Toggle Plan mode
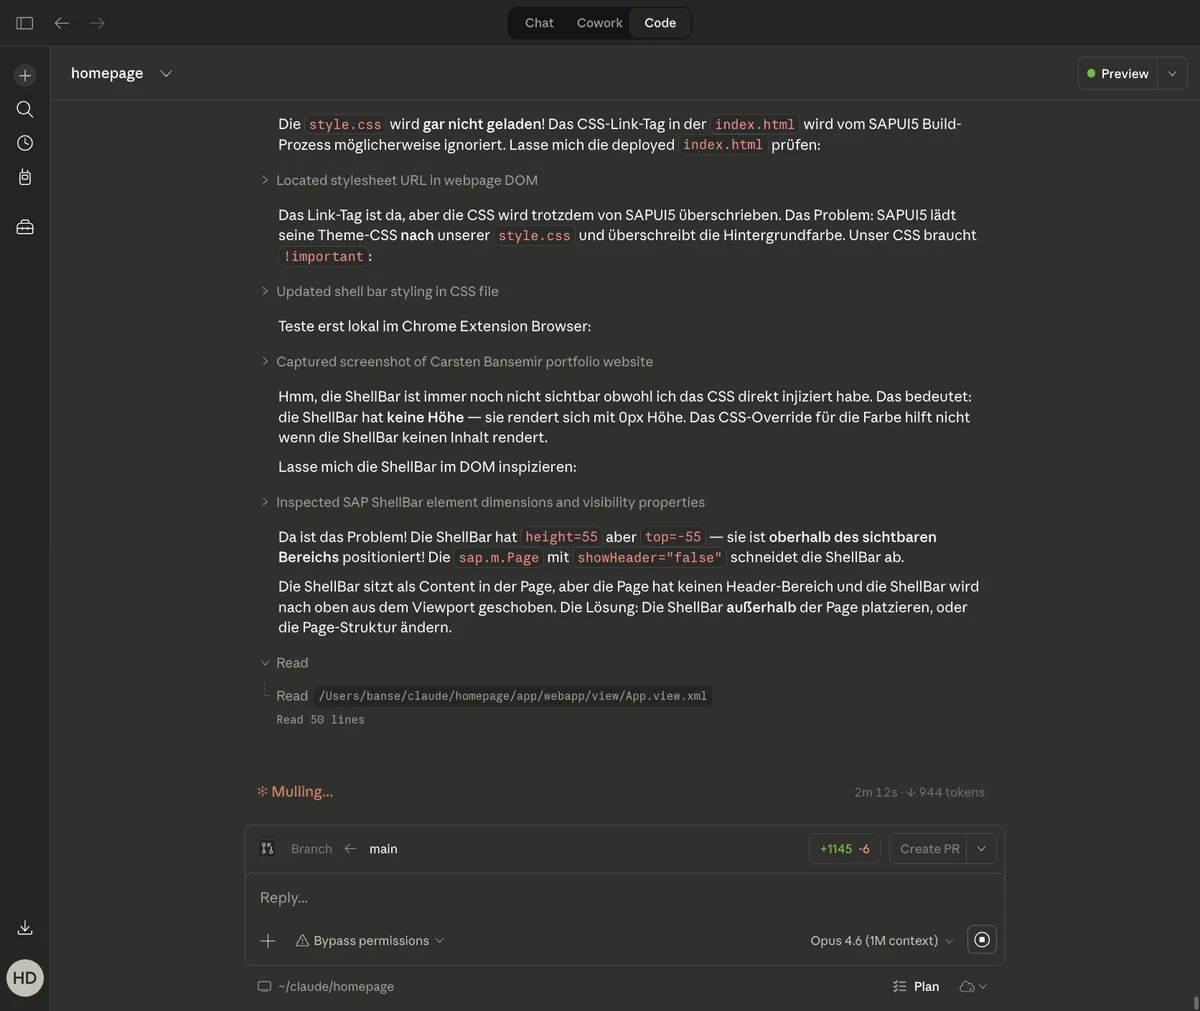 coord(916,986)
